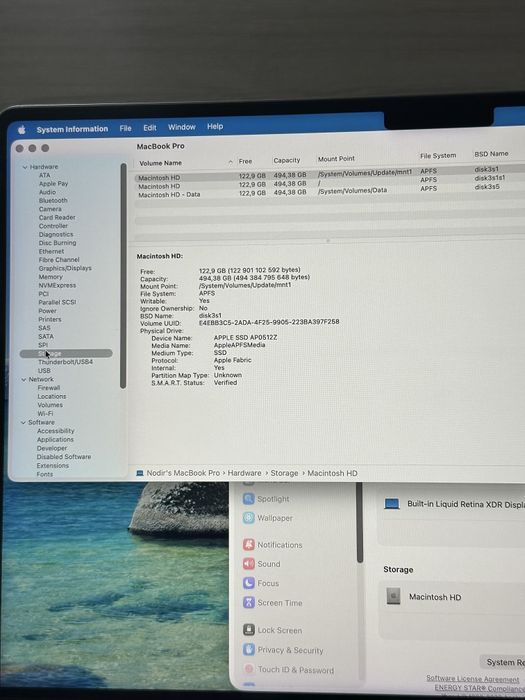Open Spotlight in System Settings
Screen dimensions: 525x700
[267, 499]
